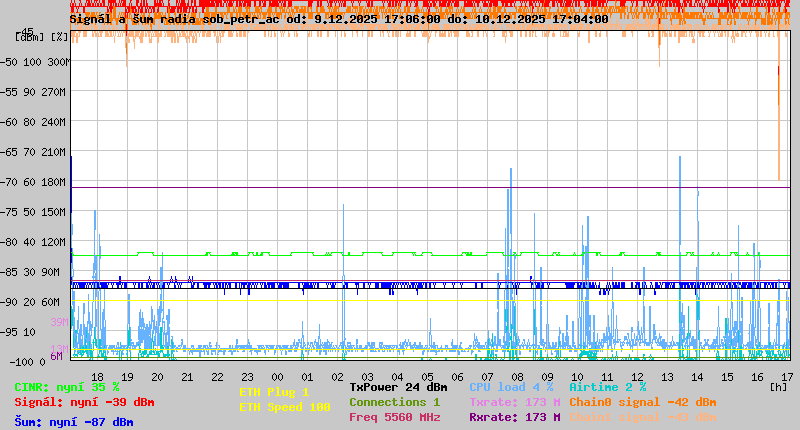The width and height of the screenshot is (800, 430).
Task: Click the '03' hour tick on the x-axis
Action: click(367, 377)
